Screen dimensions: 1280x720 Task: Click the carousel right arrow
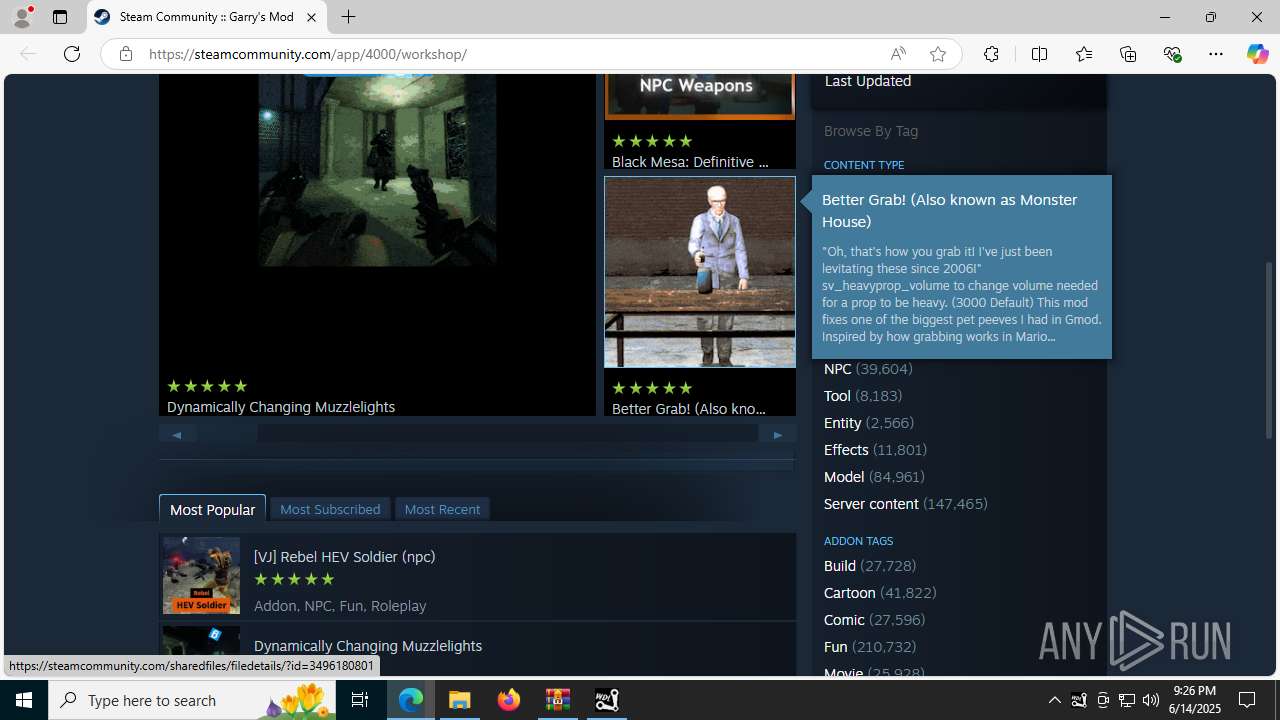point(777,434)
